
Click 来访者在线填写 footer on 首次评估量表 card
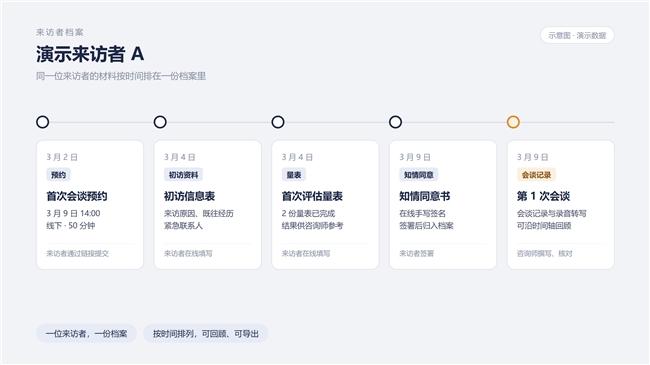tap(306, 253)
